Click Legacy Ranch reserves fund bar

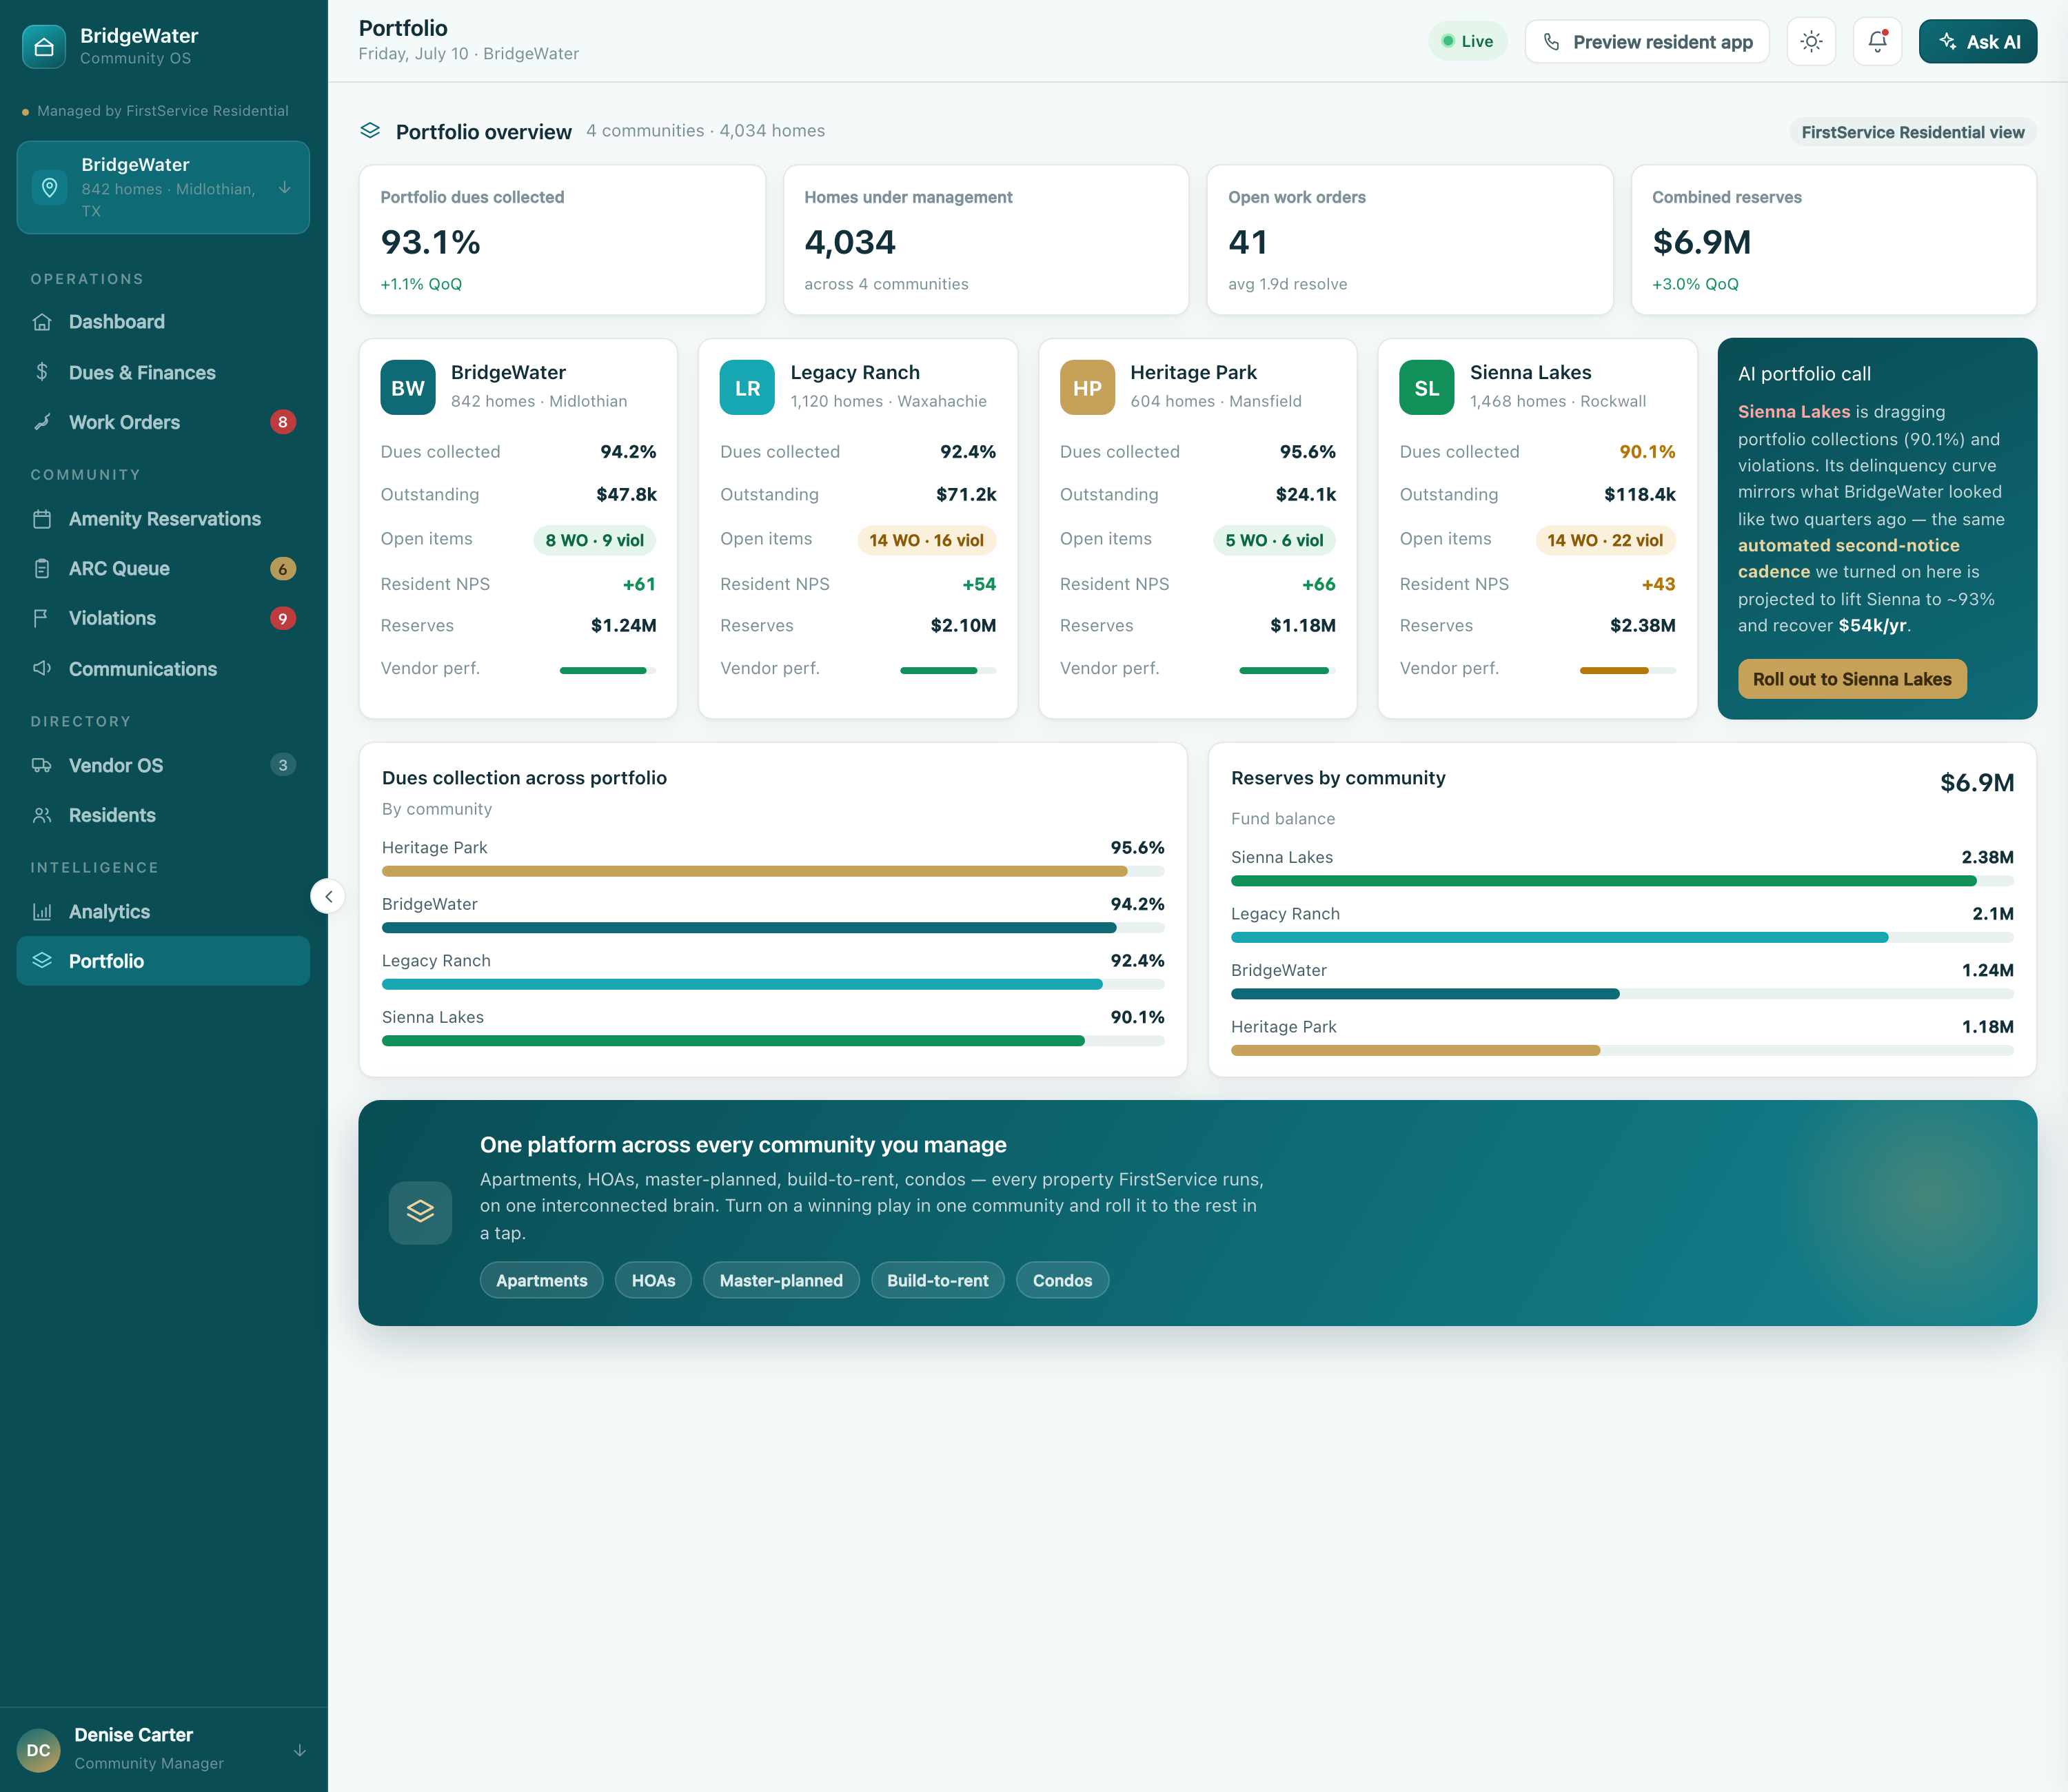(x=1622, y=937)
